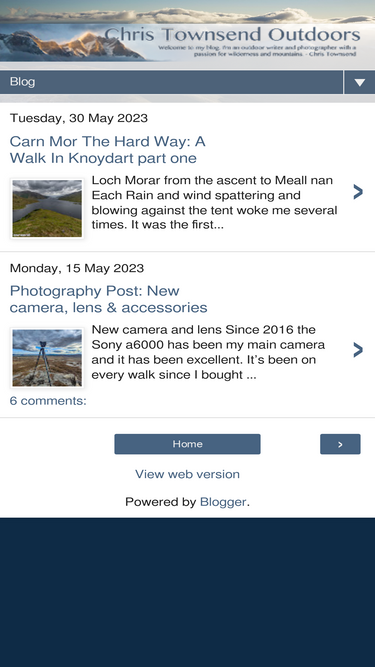Image resolution: width=375 pixels, height=667 pixels.
Task: Click the Monday, 15 May 2023 date heading
Action: (77, 268)
